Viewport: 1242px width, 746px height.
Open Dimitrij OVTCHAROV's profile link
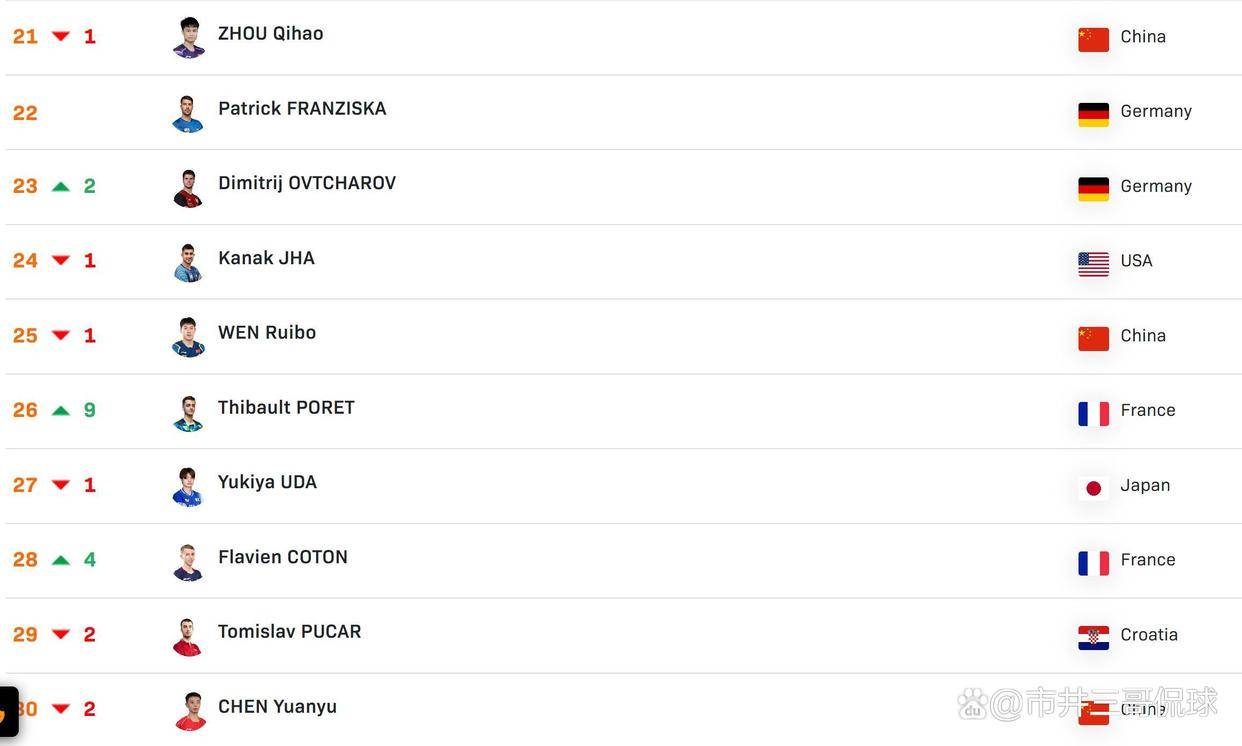(306, 183)
